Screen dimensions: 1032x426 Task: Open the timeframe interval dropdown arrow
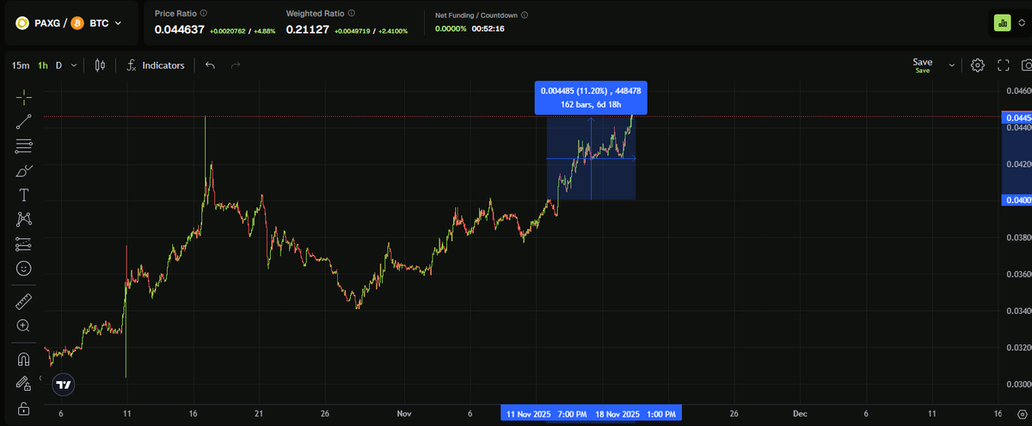point(74,65)
